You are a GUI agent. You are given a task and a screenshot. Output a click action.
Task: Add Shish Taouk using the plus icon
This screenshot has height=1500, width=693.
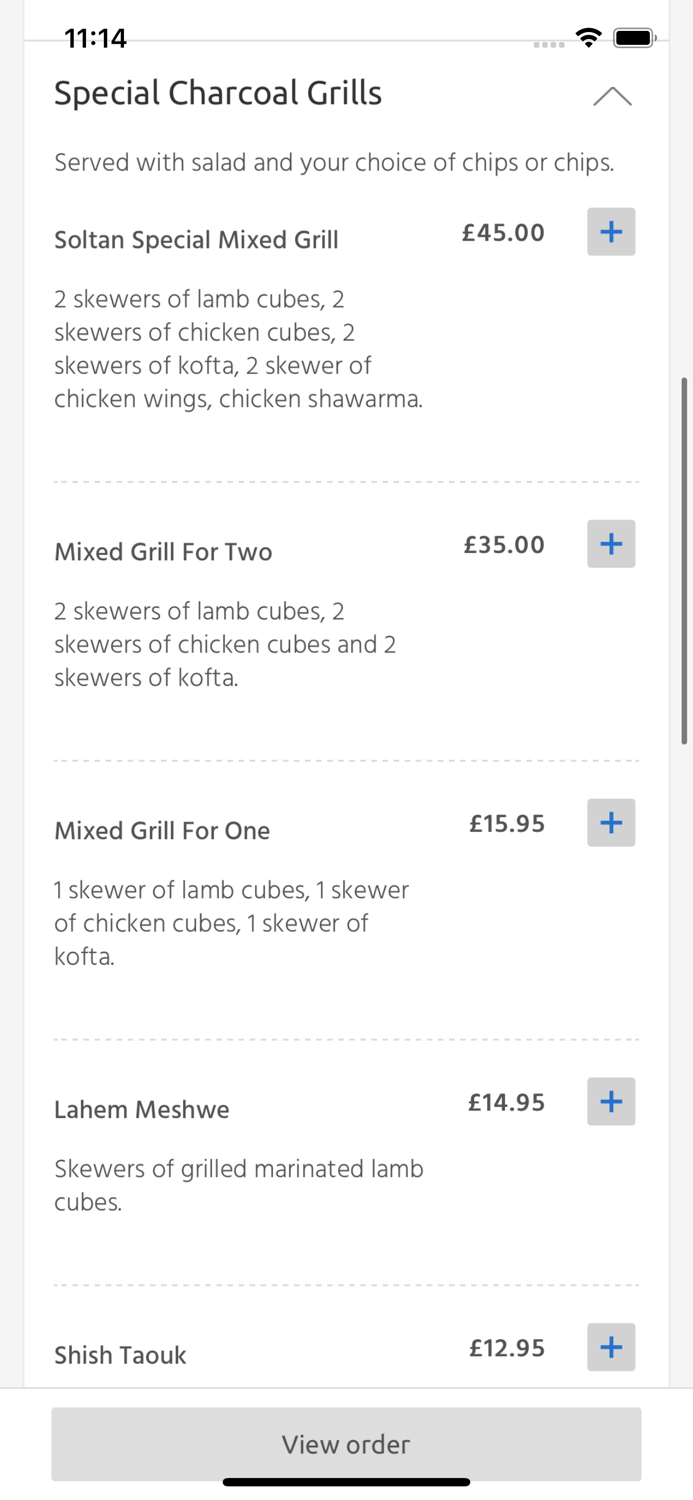tap(611, 1347)
